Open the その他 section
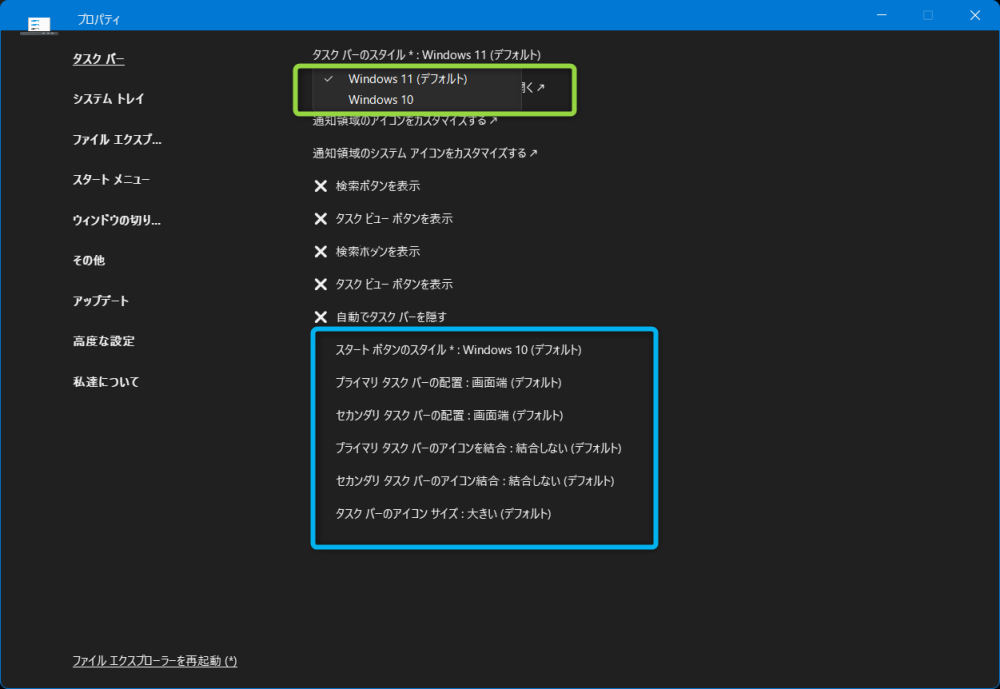This screenshot has height=689, width=1000. point(89,260)
